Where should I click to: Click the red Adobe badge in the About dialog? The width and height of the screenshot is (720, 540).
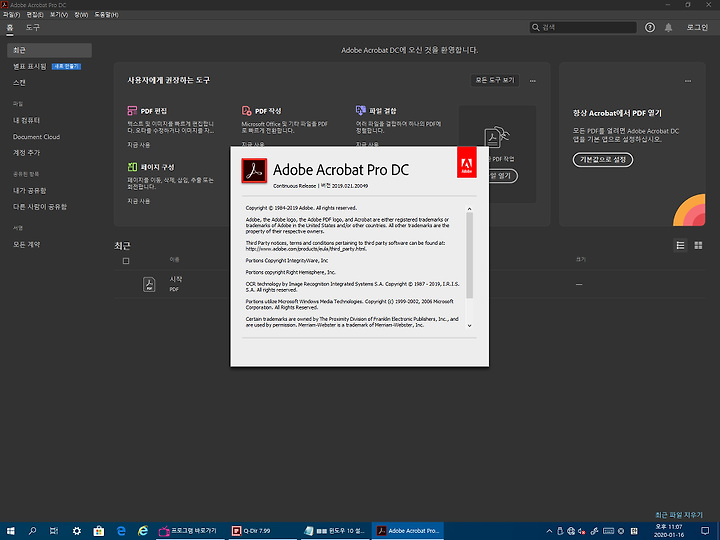coord(467,162)
